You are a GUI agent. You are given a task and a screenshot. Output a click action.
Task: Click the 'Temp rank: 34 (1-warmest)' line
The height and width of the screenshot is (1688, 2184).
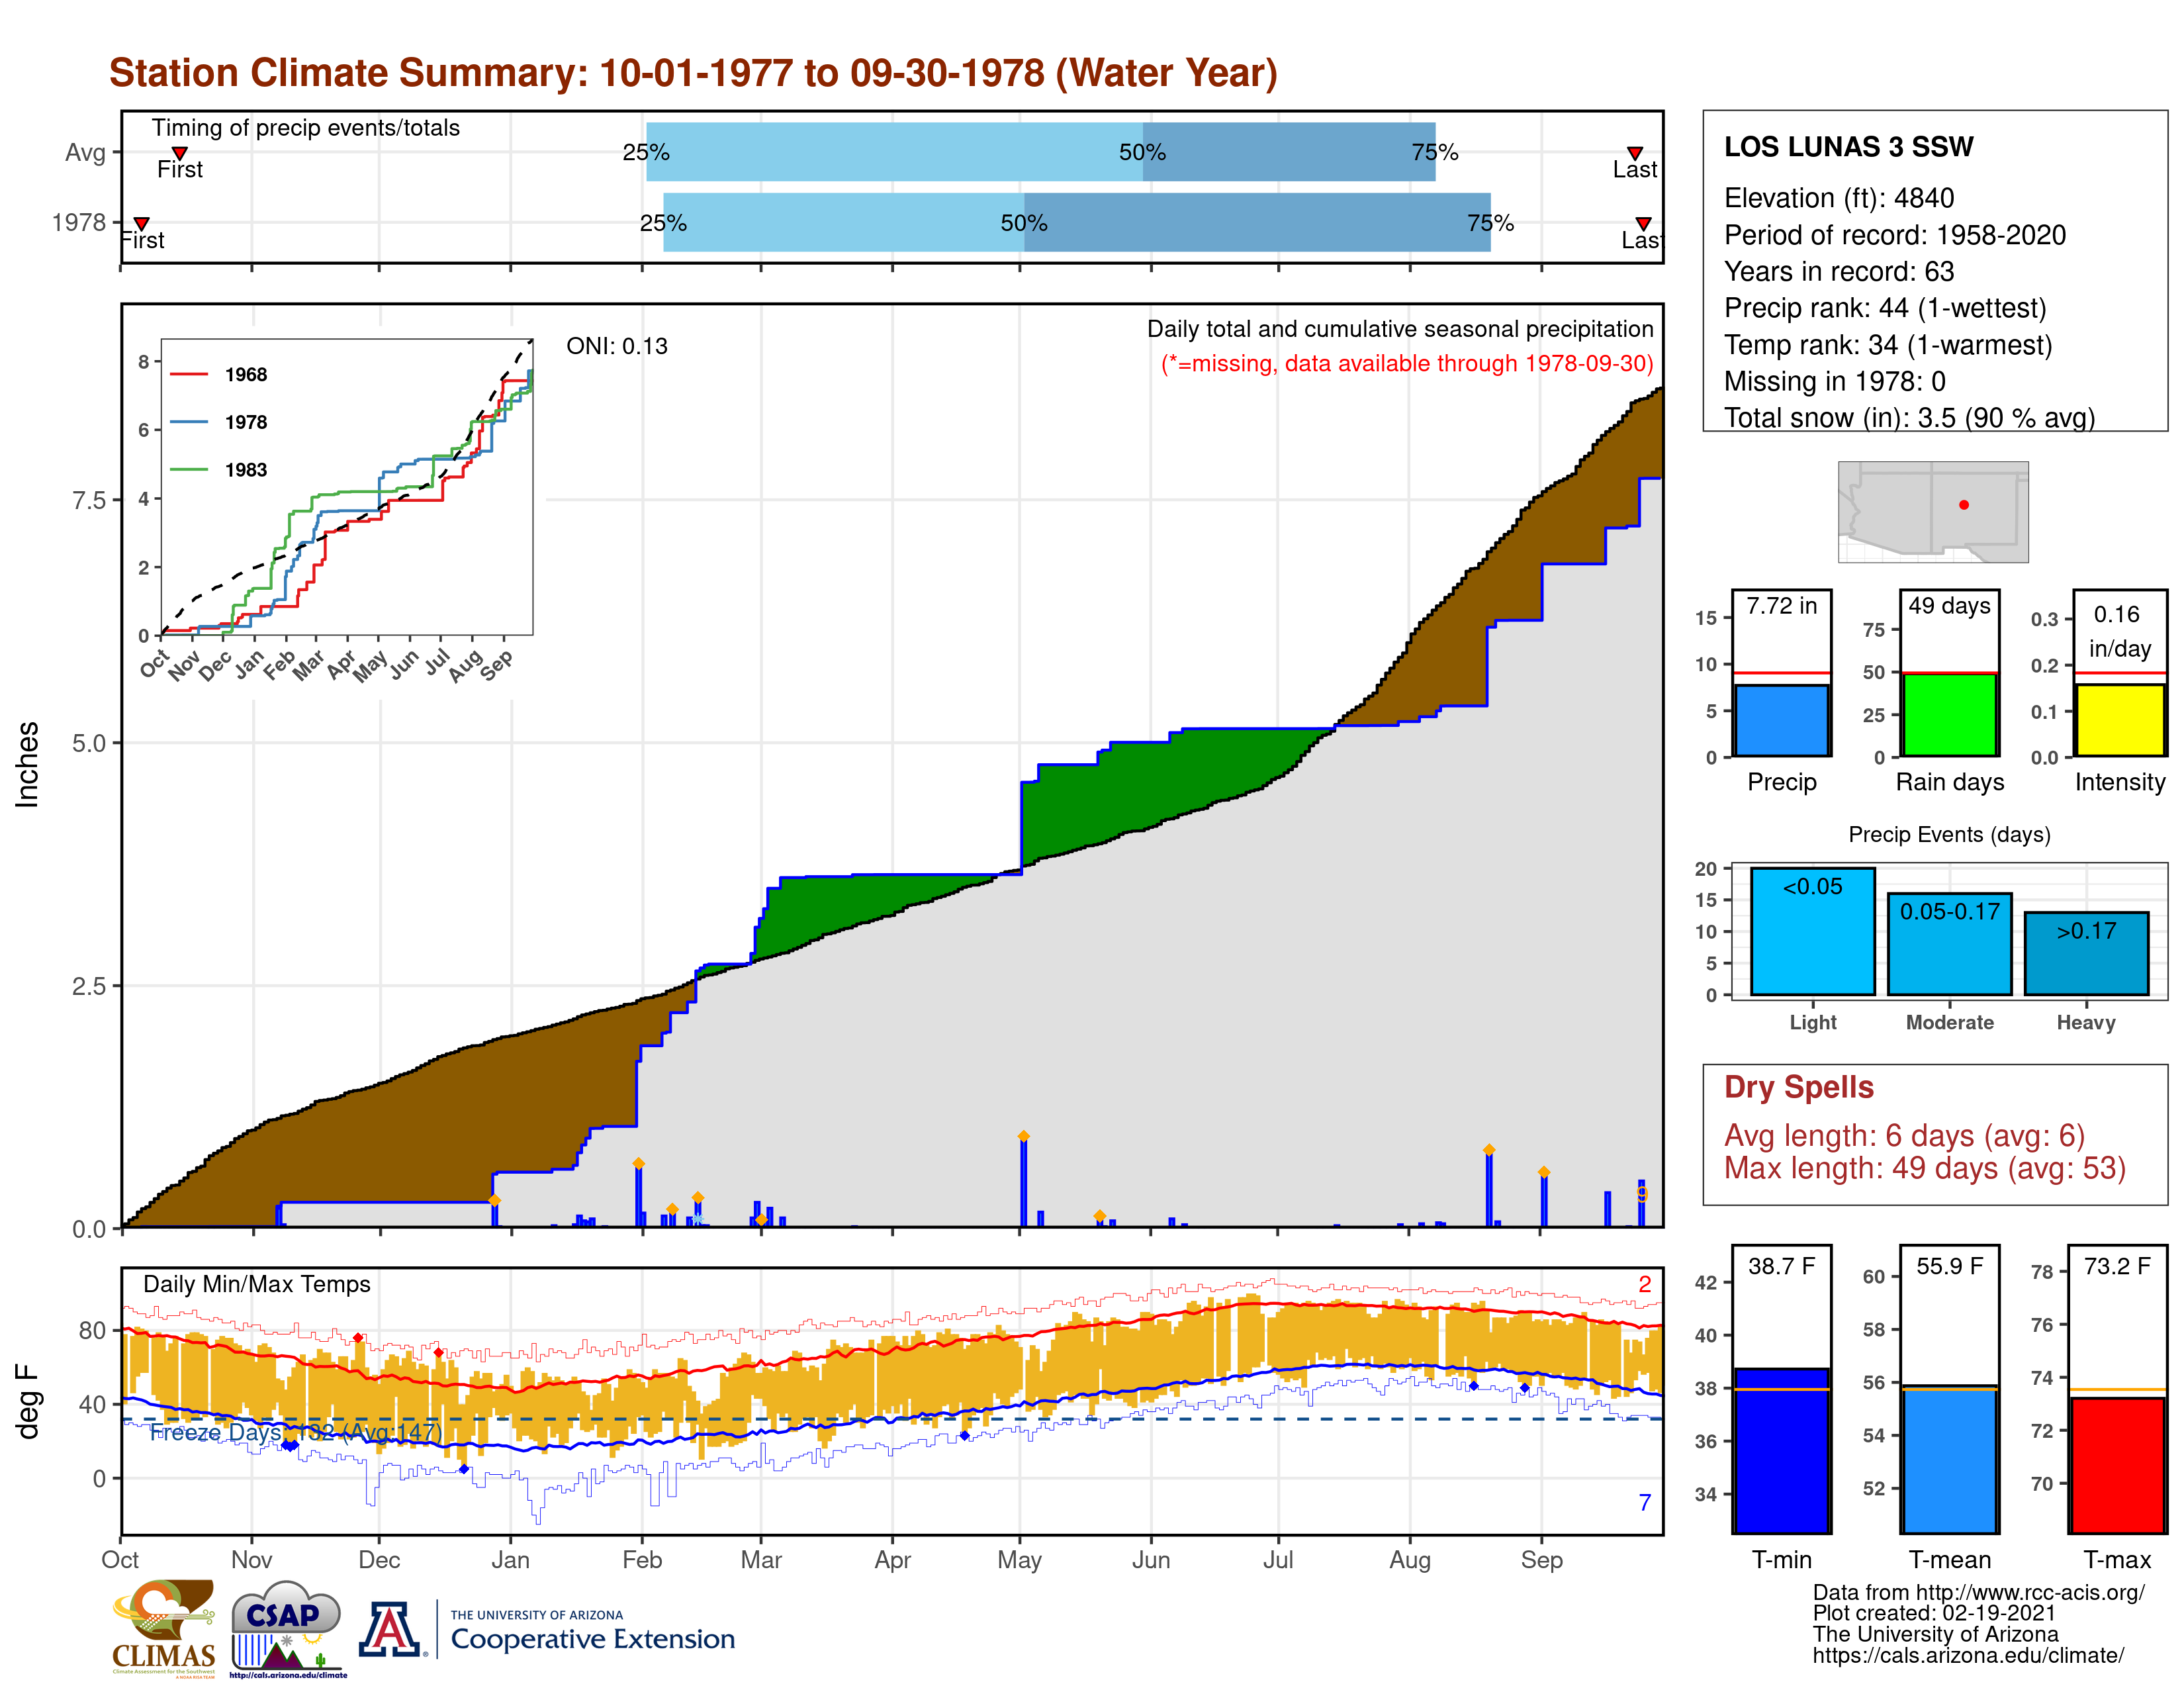pyautogui.click(x=1888, y=345)
